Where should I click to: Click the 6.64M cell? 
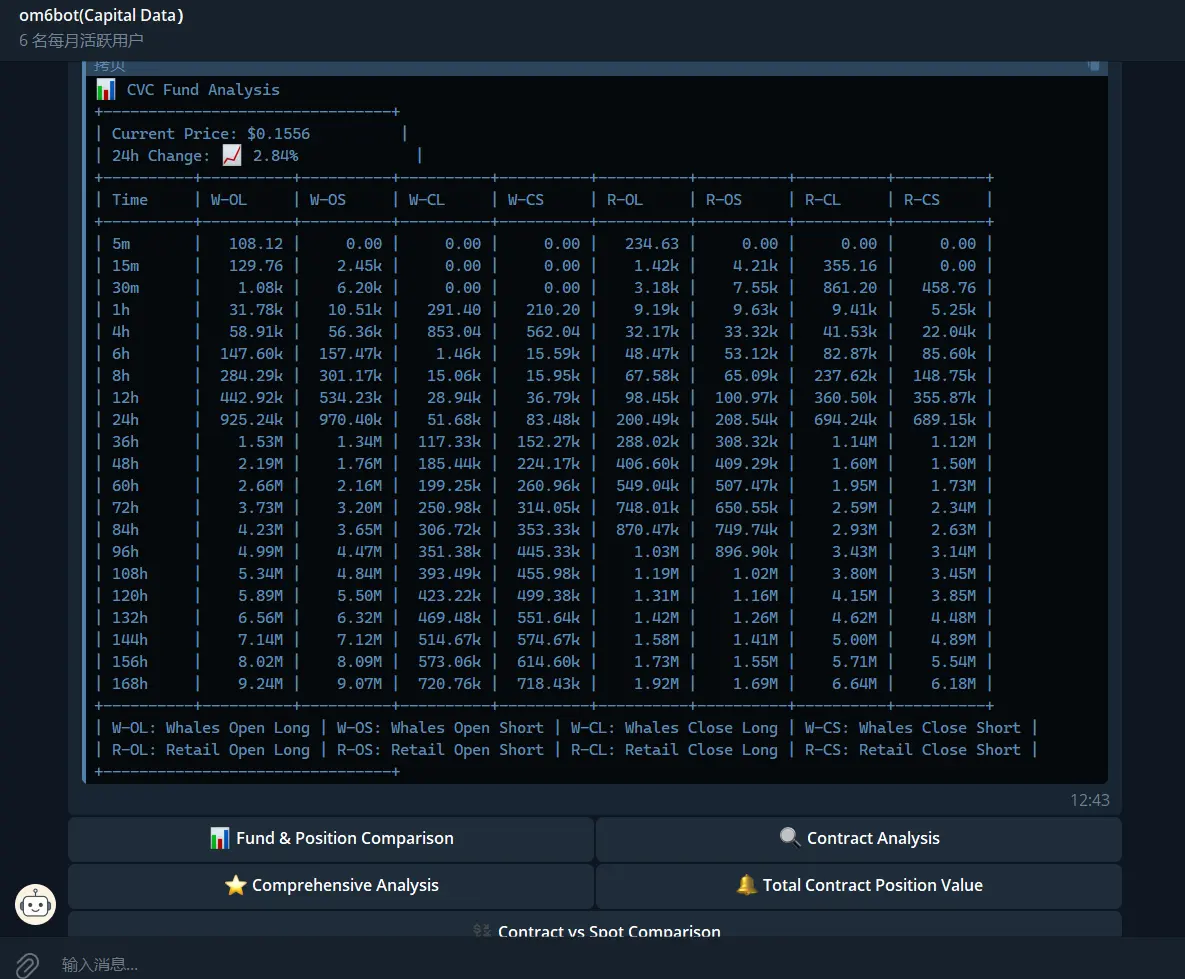tap(854, 683)
